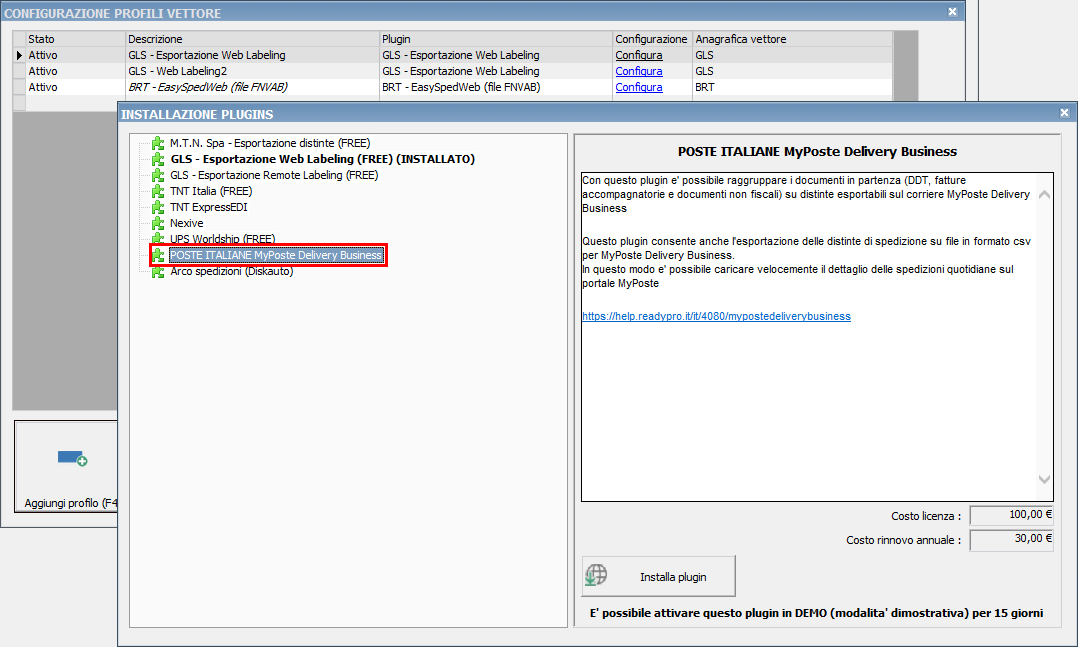Click puzzle icon beside M.T.N. Spa plugin
The width and height of the screenshot is (1078, 647).
[158, 143]
